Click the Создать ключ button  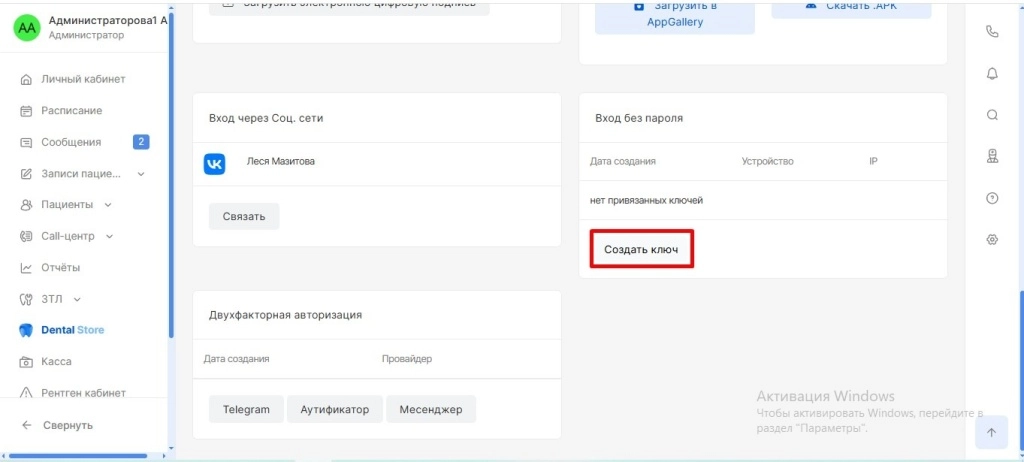coord(641,249)
